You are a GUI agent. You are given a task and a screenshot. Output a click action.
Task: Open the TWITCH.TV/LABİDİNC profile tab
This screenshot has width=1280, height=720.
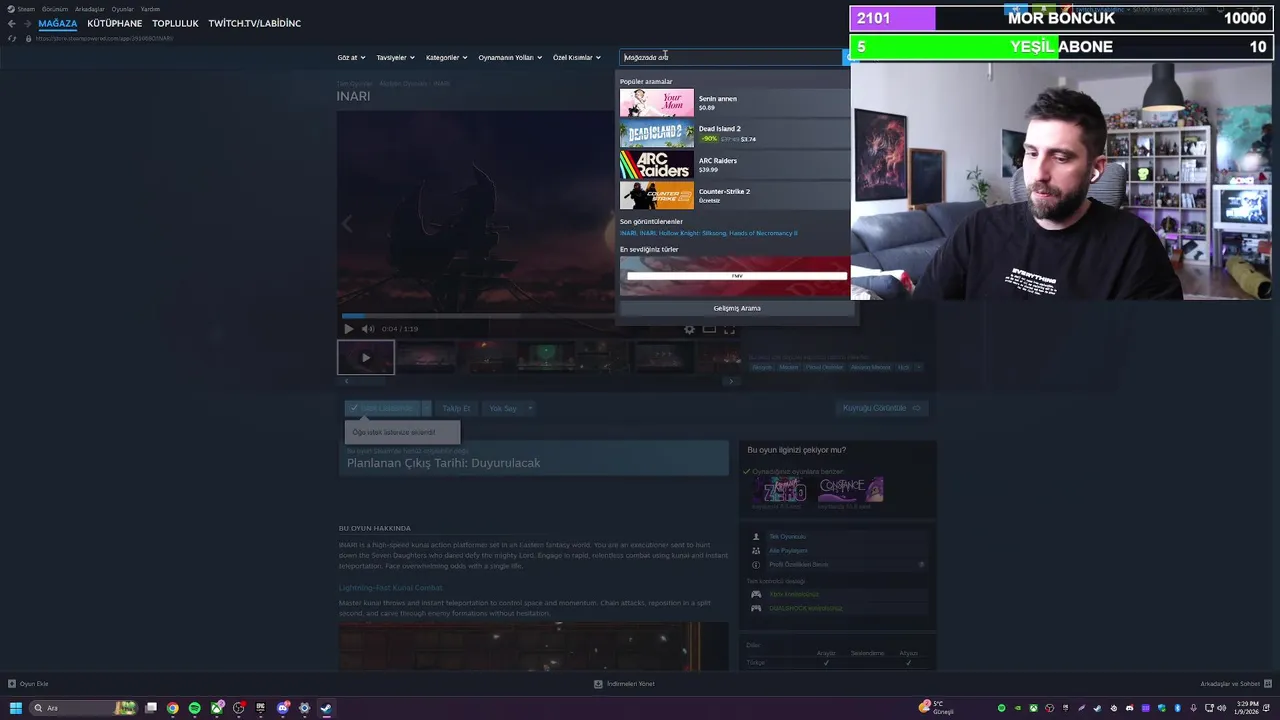tap(254, 23)
